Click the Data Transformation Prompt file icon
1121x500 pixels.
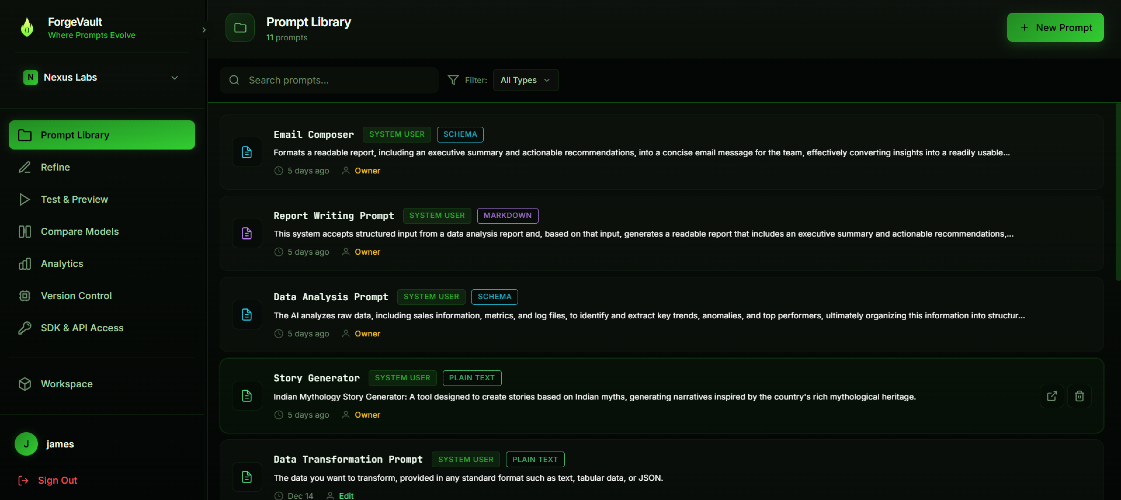click(x=246, y=476)
